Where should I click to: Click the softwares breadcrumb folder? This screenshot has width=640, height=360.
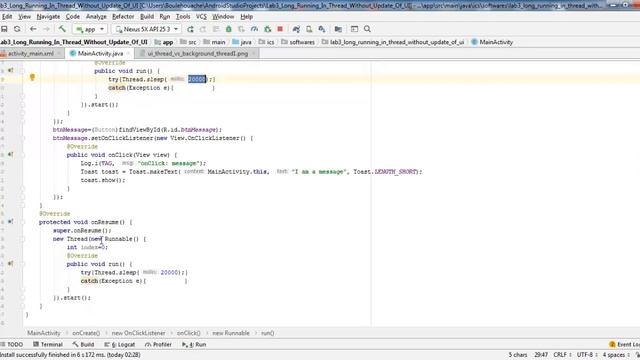coord(298,42)
